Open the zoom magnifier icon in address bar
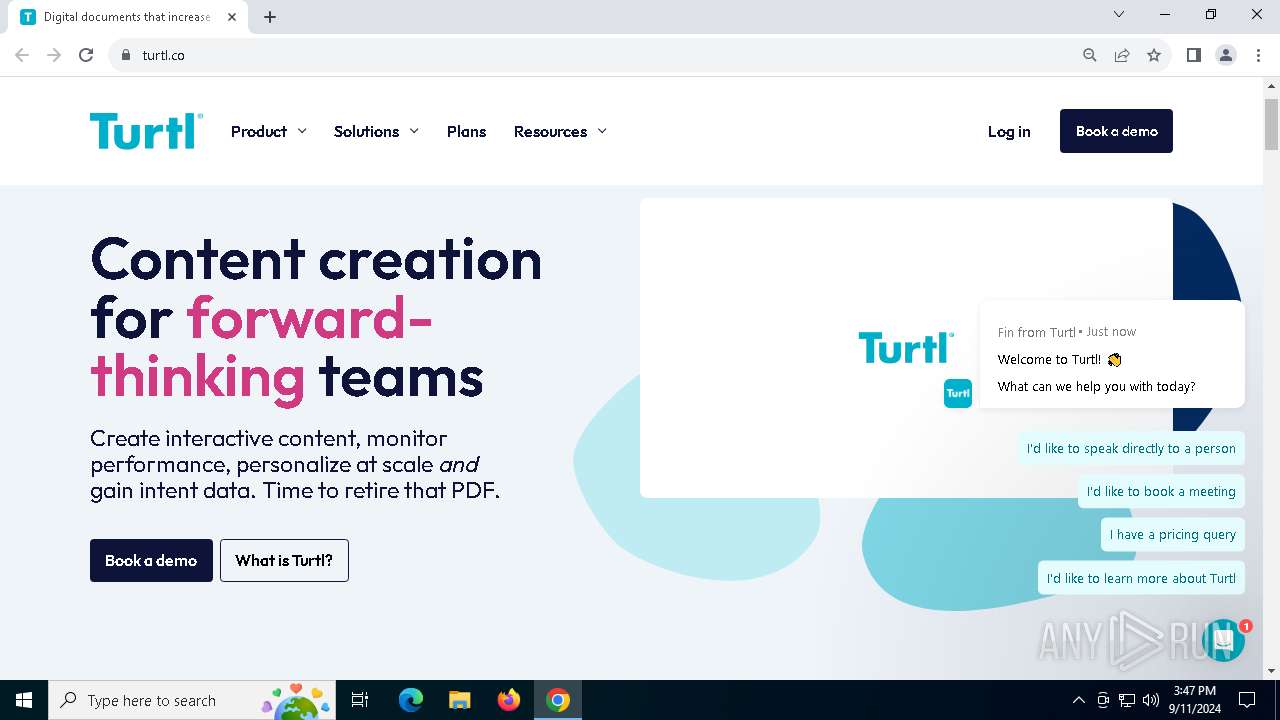The width and height of the screenshot is (1280, 720). (x=1090, y=55)
